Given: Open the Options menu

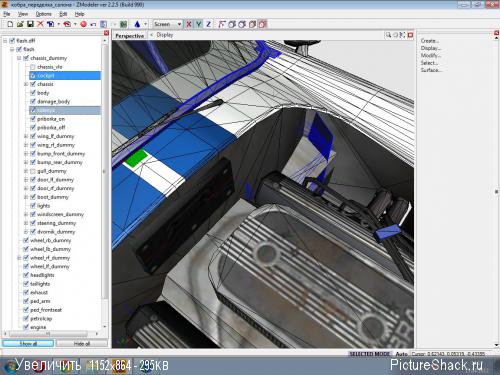Looking at the screenshot, I should [44, 14].
